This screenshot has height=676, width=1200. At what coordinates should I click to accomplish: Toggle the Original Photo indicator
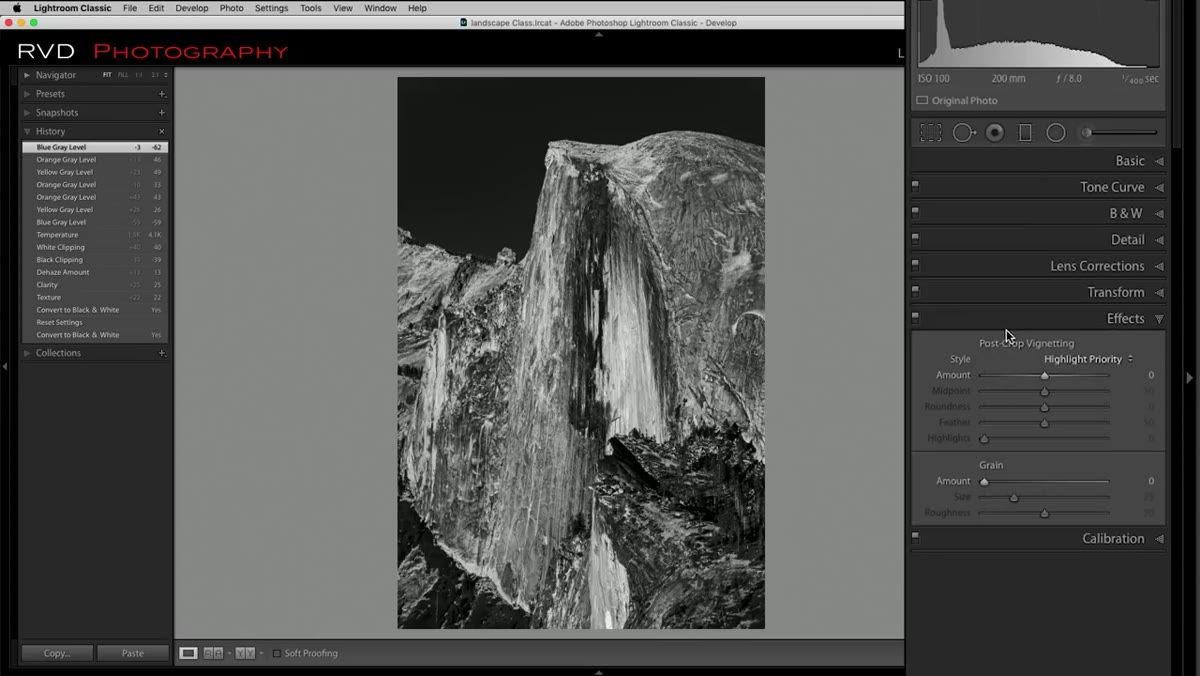[x=922, y=100]
